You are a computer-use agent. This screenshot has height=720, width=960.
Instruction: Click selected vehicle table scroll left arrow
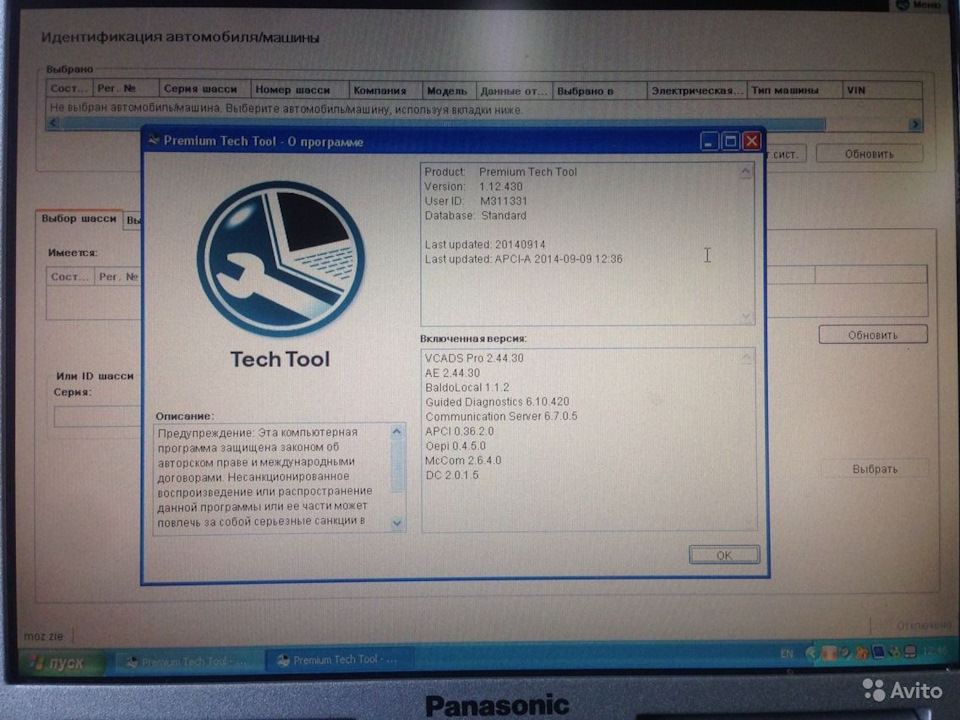53,123
